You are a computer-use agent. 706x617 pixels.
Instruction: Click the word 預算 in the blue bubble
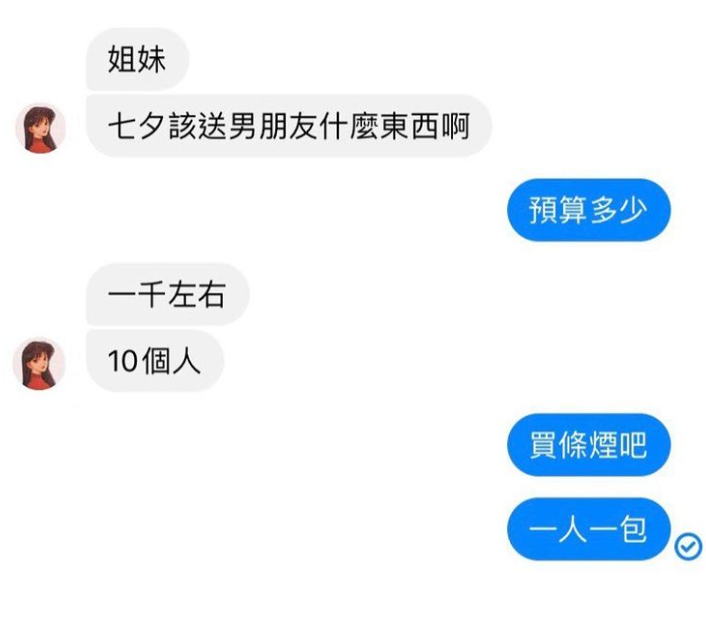point(557,210)
